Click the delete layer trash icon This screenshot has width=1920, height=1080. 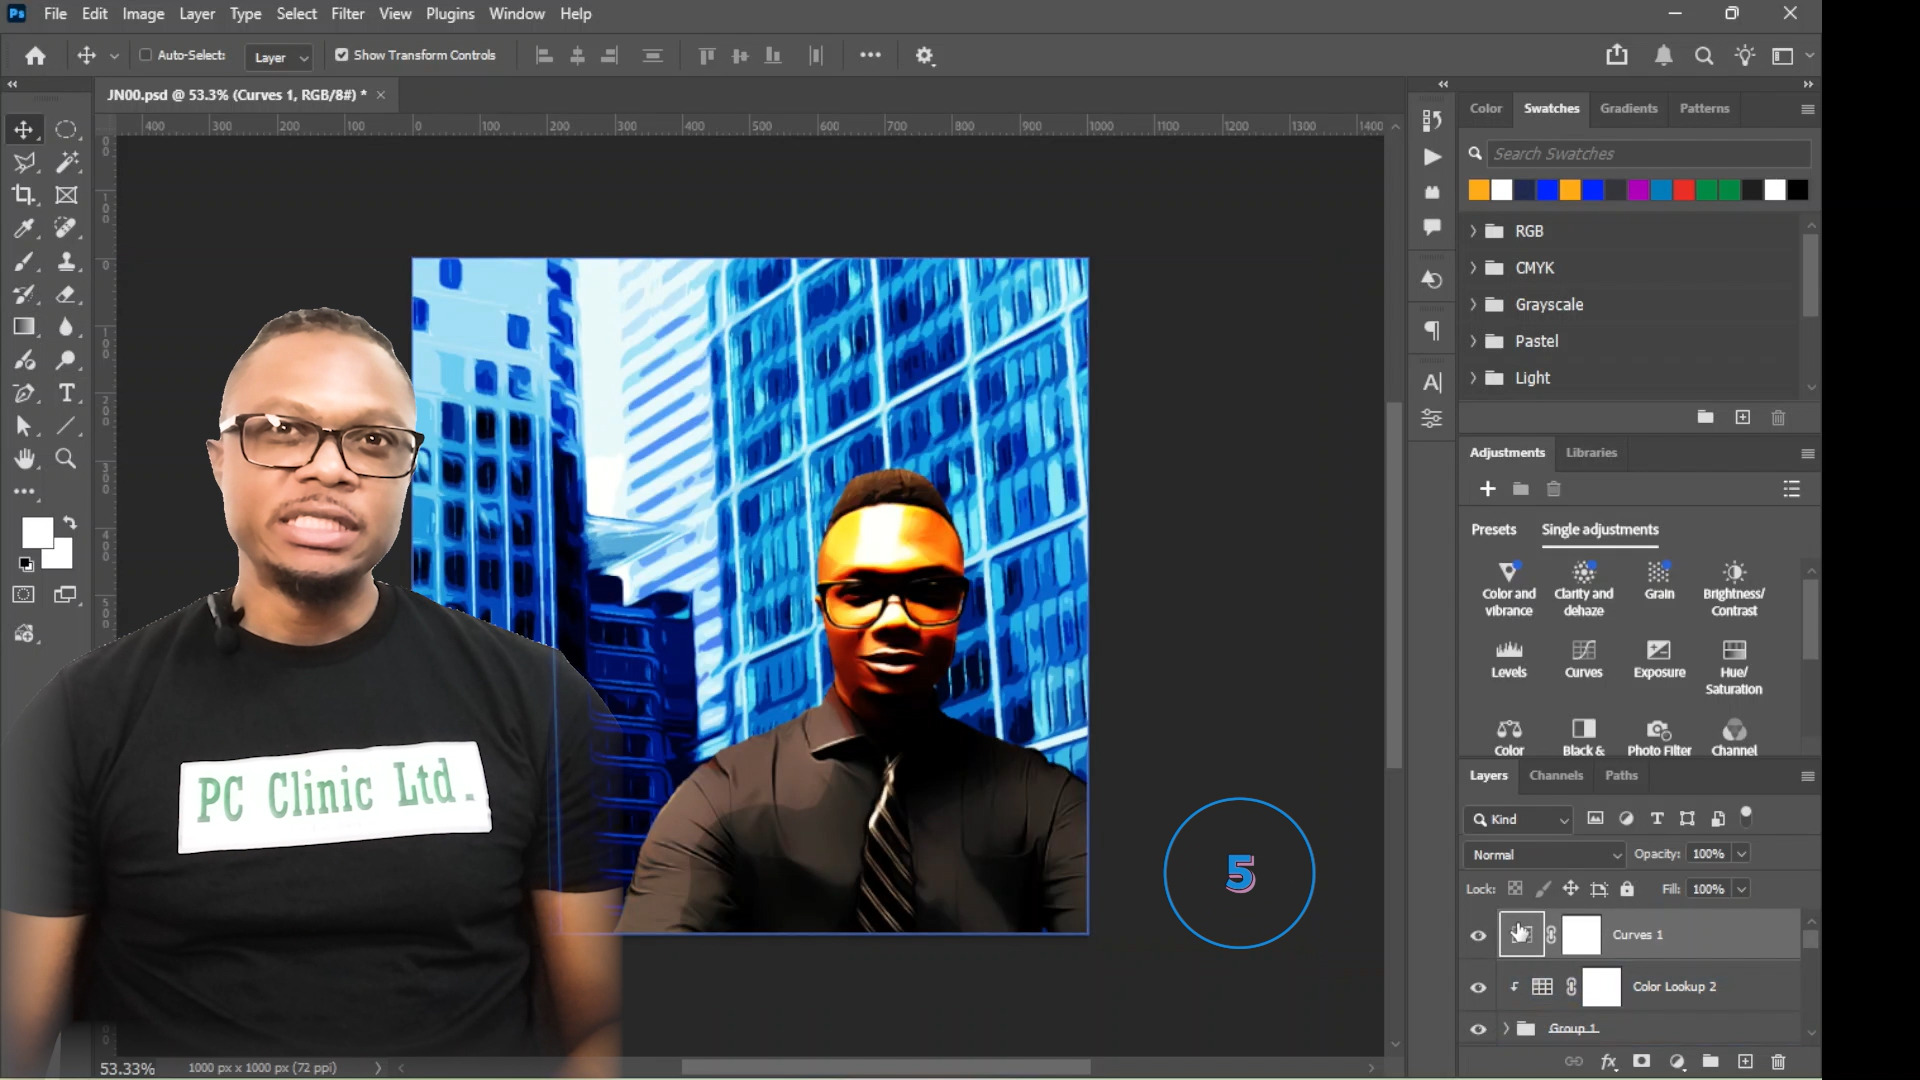pyautogui.click(x=1778, y=1062)
